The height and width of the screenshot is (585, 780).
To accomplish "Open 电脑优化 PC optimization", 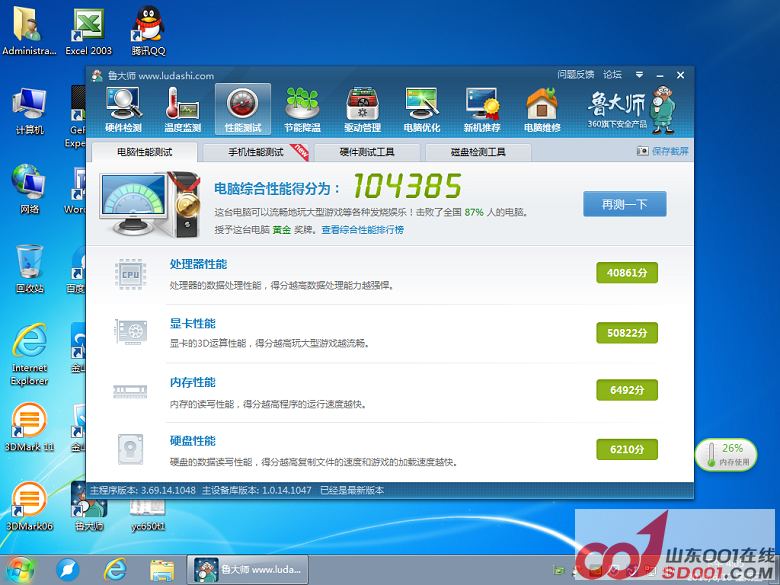I will (422, 109).
